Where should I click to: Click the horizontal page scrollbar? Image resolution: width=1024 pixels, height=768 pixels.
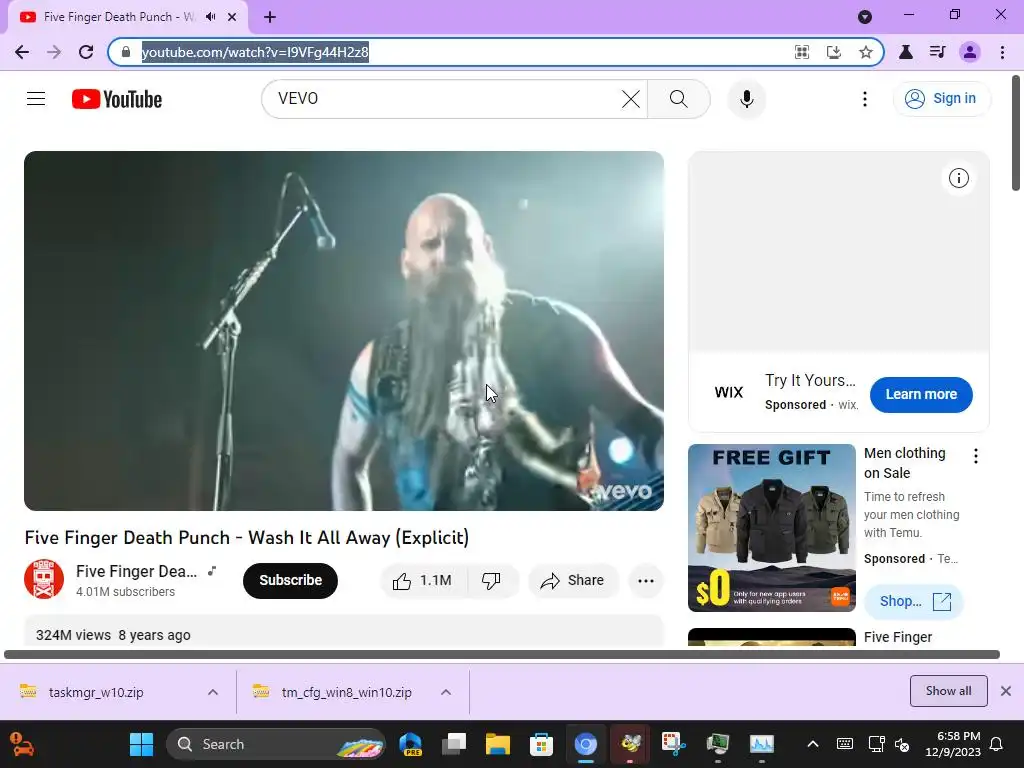502,654
